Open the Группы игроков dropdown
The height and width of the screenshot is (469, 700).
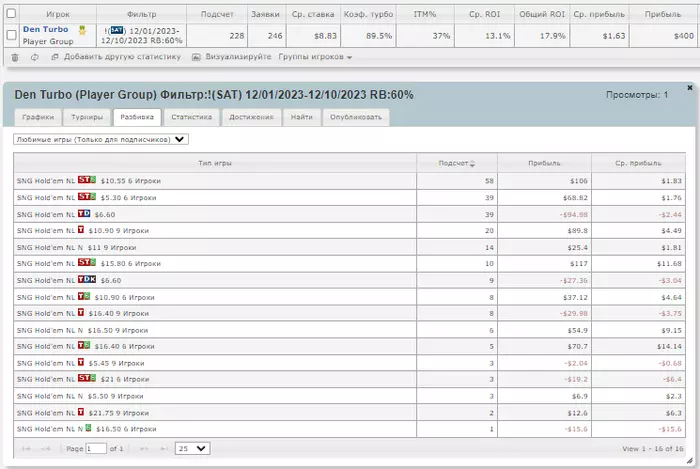(315, 57)
